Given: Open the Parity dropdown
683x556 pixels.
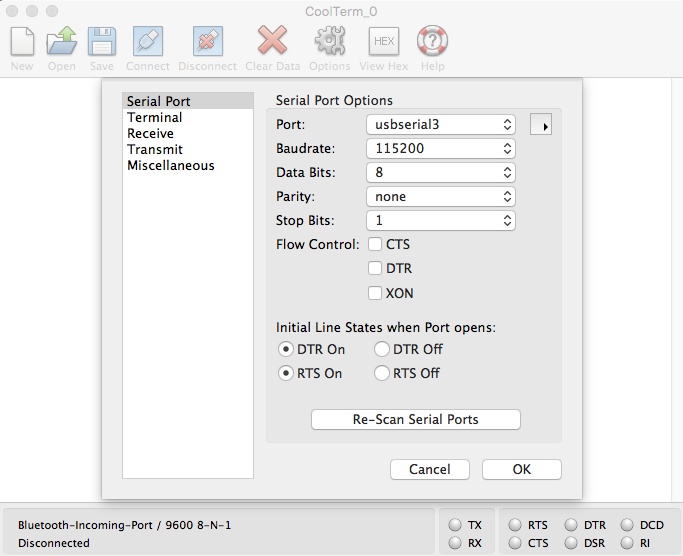Looking at the screenshot, I should [x=440, y=197].
